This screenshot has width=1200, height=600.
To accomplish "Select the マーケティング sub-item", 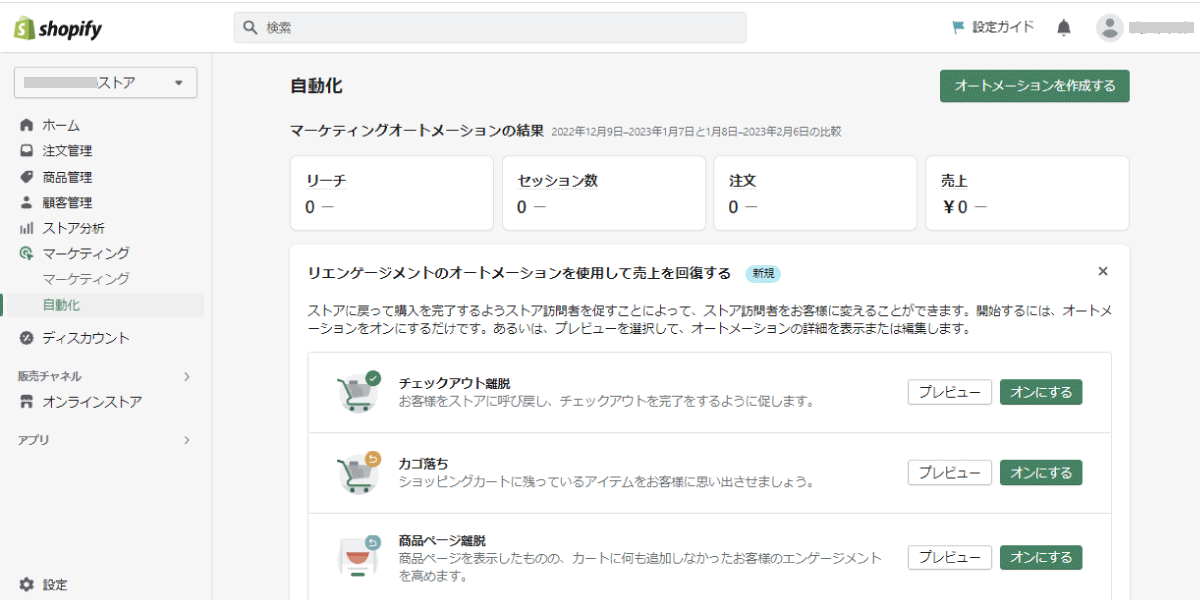I will point(86,279).
